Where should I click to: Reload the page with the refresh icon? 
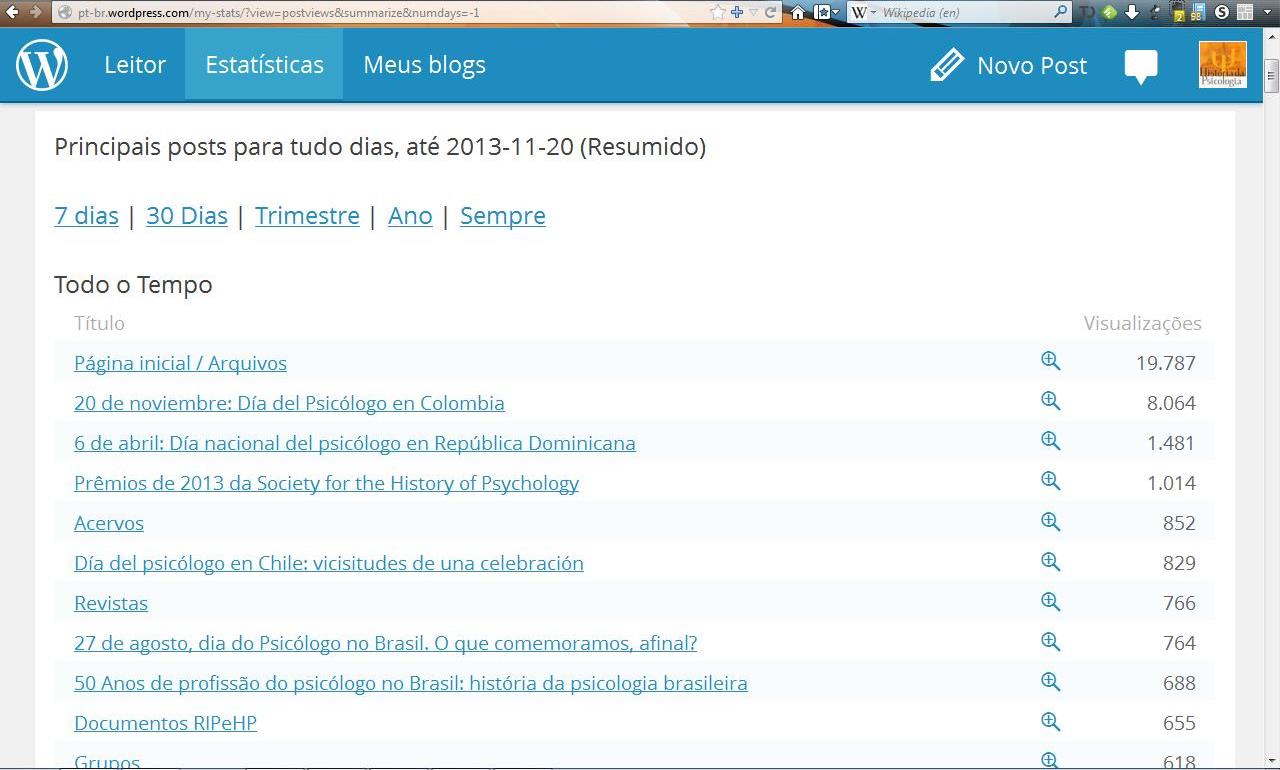click(x=771, y=12)
